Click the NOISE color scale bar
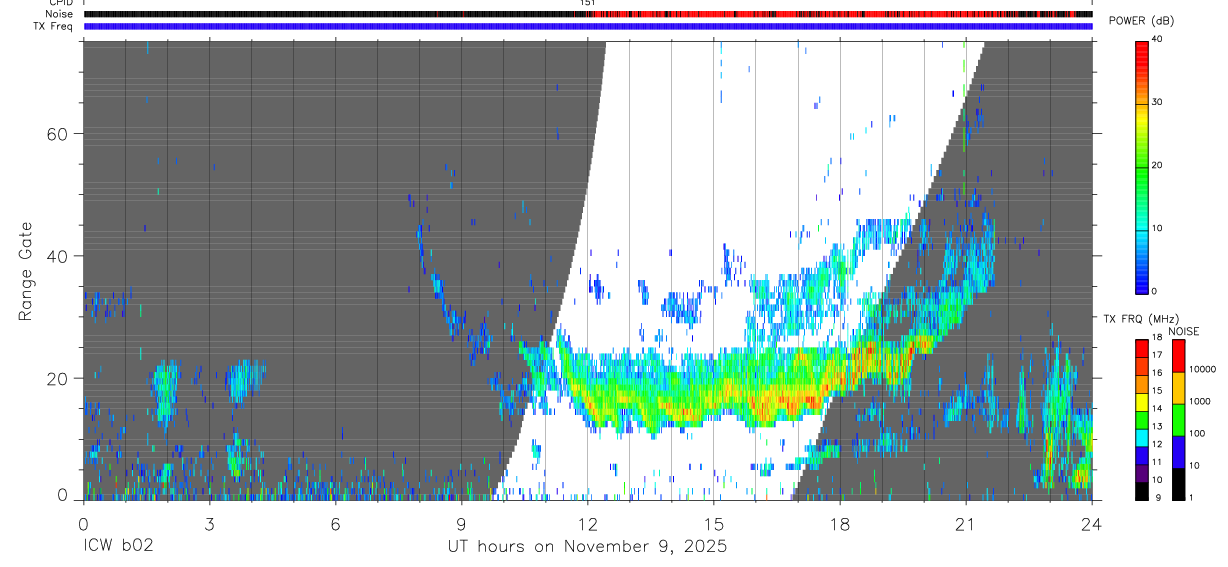The width and height of the screenshot is (1228, 567). click(1180, 419)
